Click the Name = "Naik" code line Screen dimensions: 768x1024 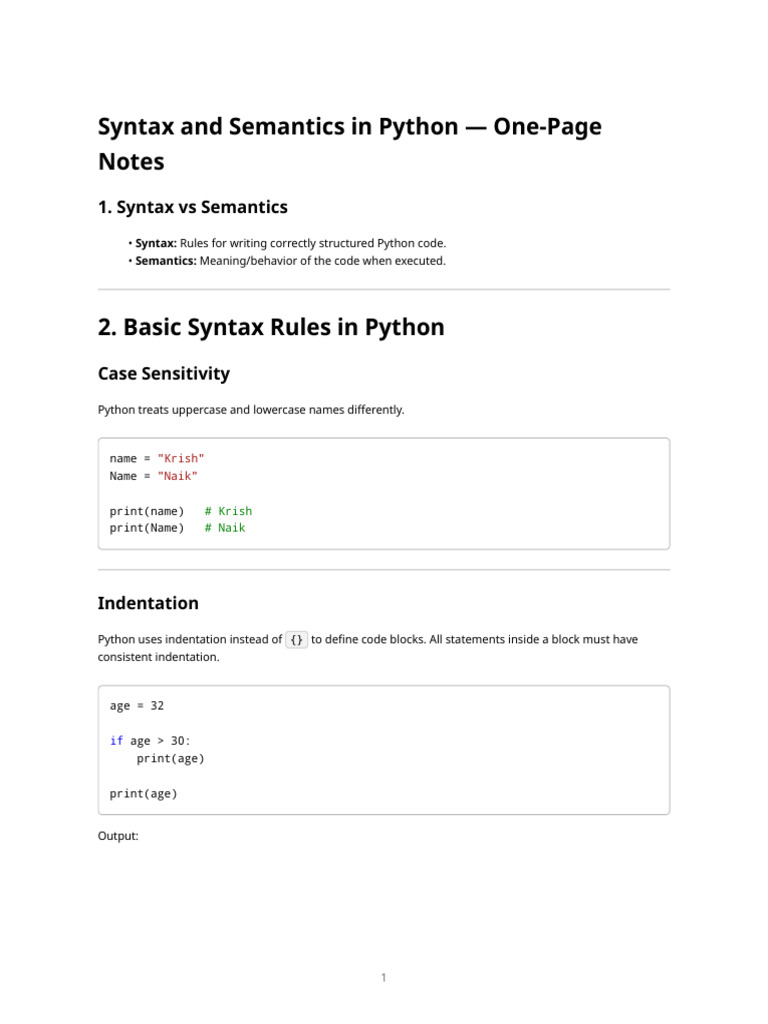[153, 476]
